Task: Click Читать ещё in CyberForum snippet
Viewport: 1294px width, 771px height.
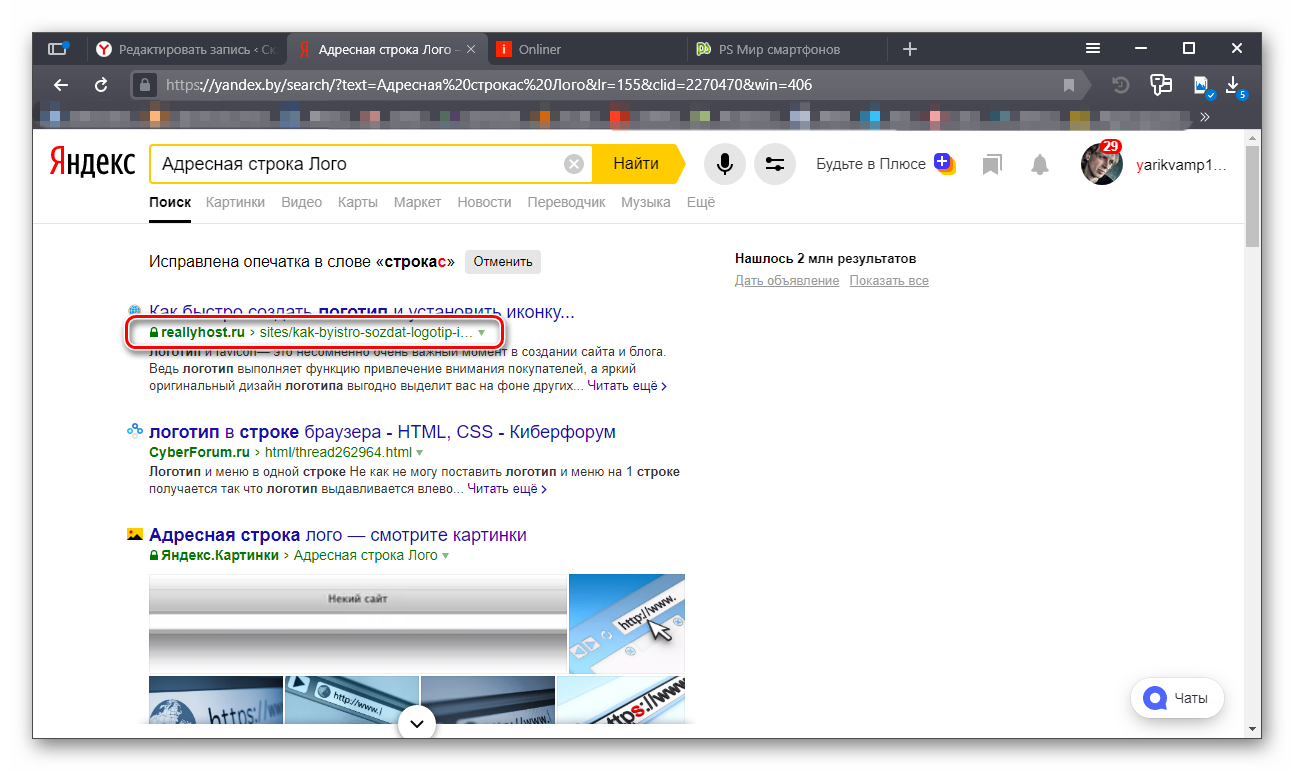Action: [507, 489]
